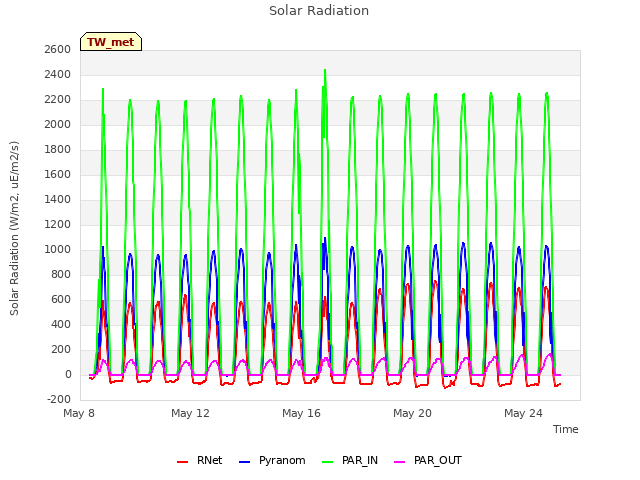Select the May 16 x-axis tick label
This screenshot has width=640, height=480.
click(x=301, y=413)
